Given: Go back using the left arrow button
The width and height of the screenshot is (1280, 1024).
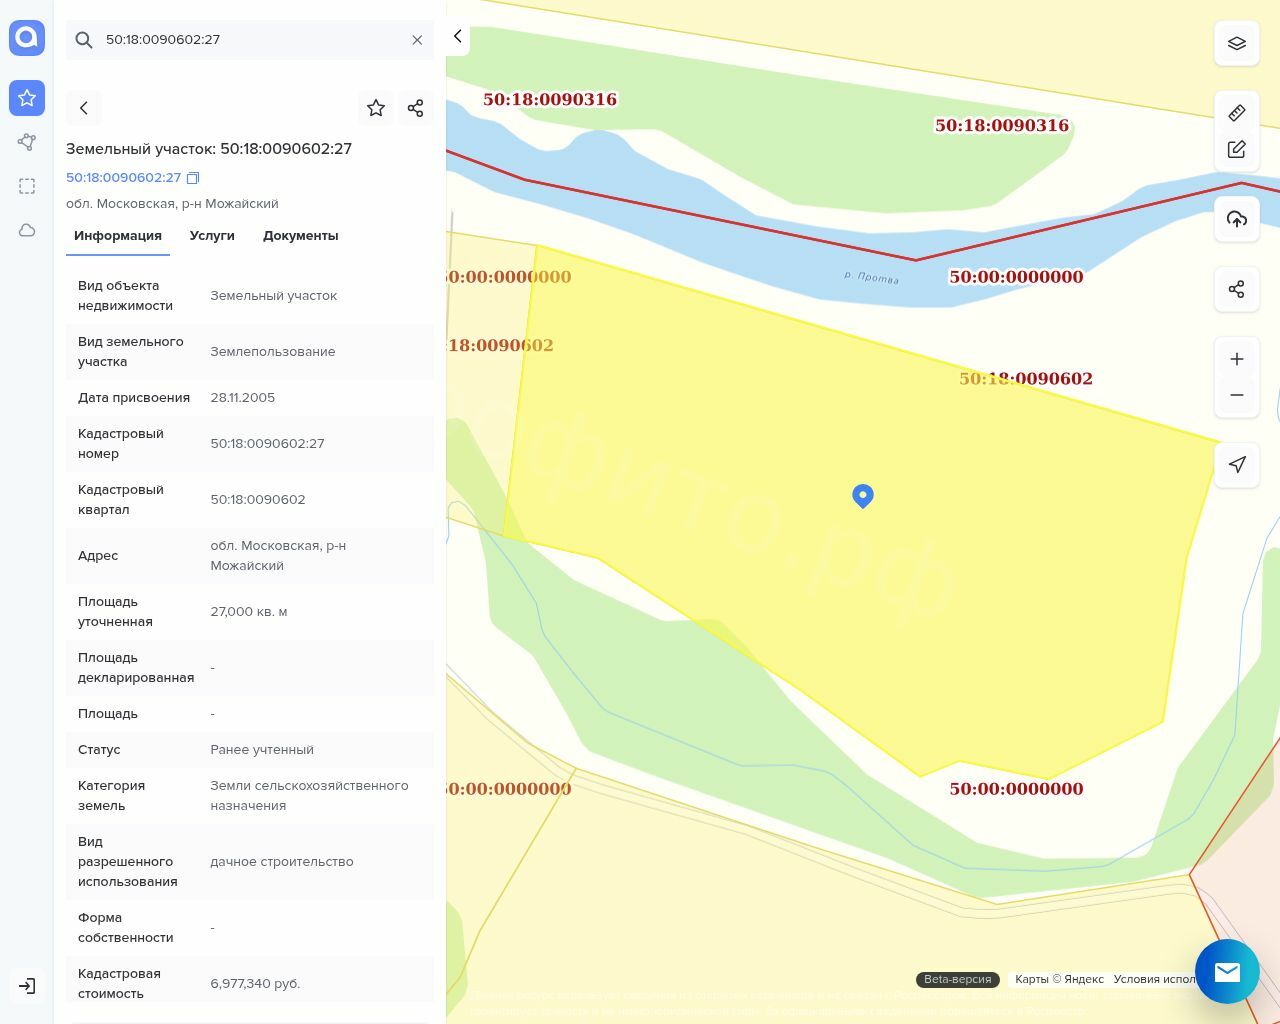Looking at the screenshot, I should (84, 108).
